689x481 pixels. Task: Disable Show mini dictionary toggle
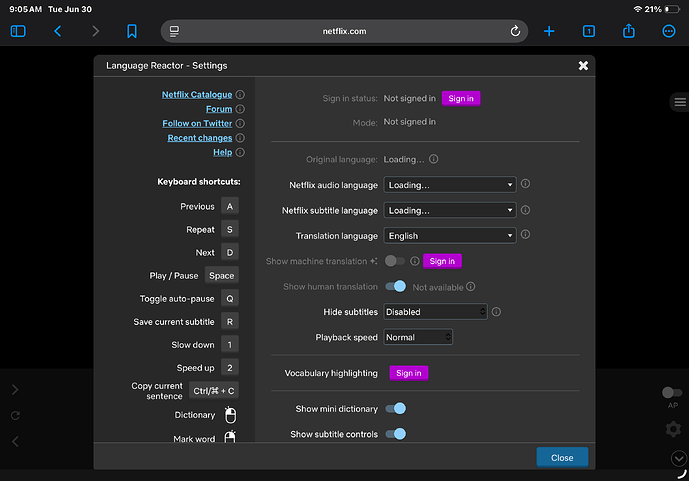[395, 409]
